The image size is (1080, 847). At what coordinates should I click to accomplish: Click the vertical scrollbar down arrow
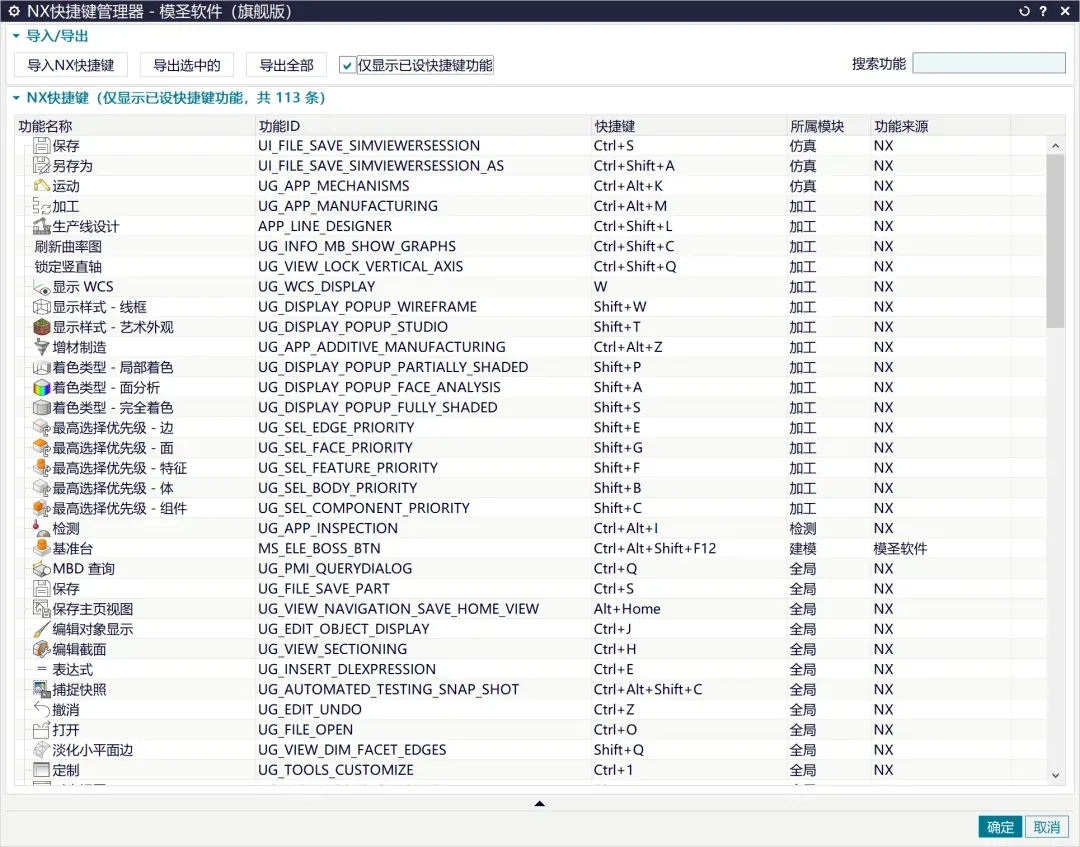point(1055,775)
